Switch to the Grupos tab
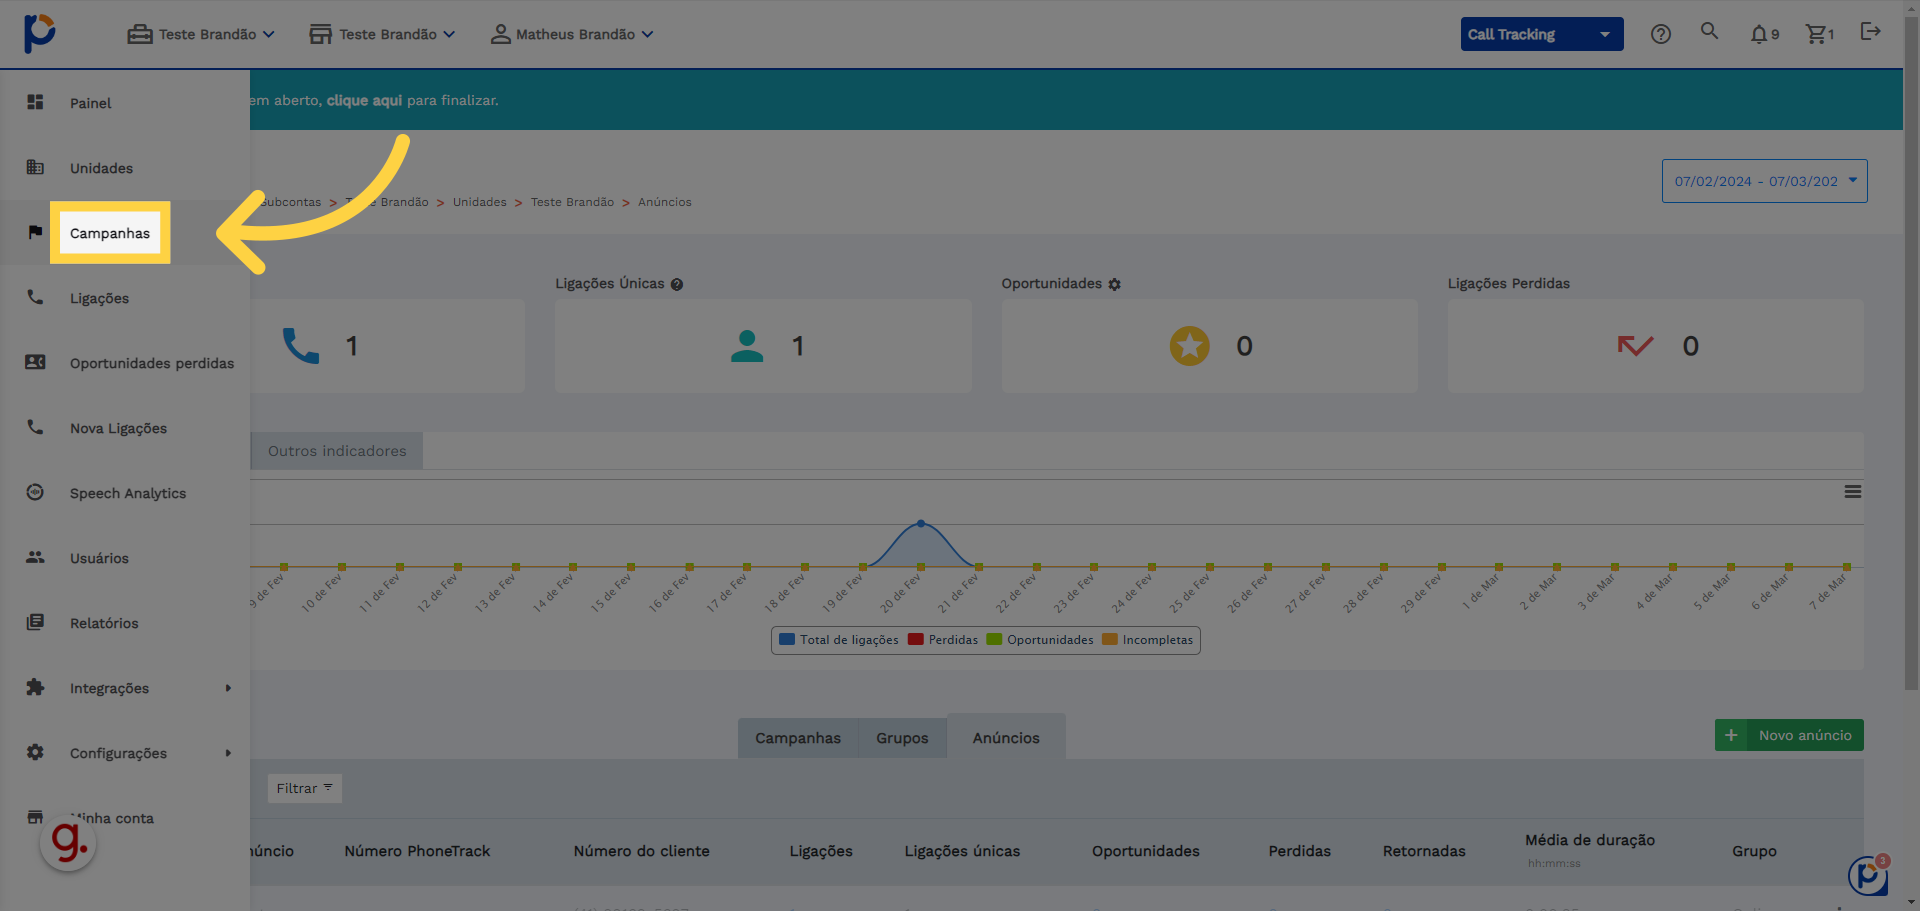 point(902,738)
